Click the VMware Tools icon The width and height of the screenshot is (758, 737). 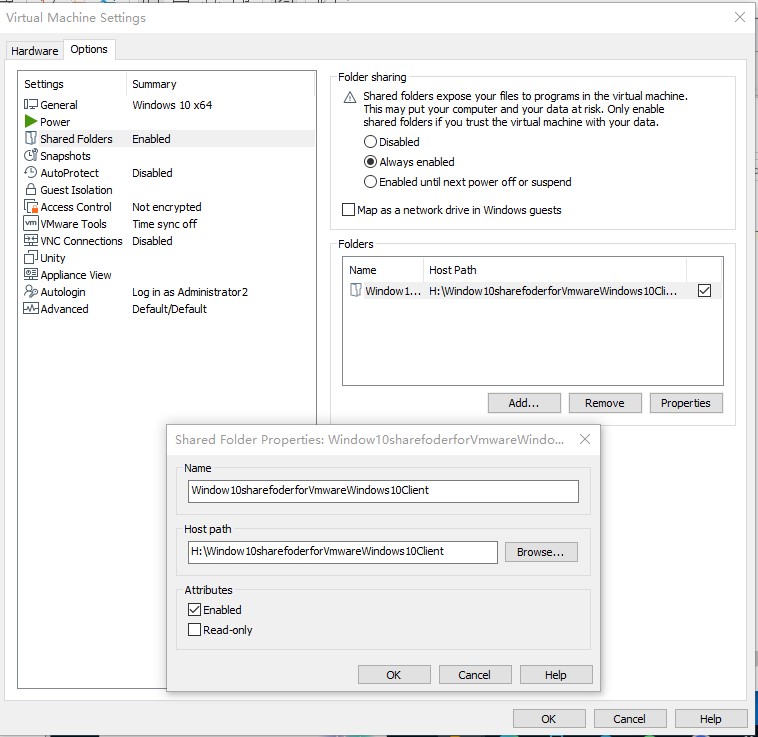[31, 224]
